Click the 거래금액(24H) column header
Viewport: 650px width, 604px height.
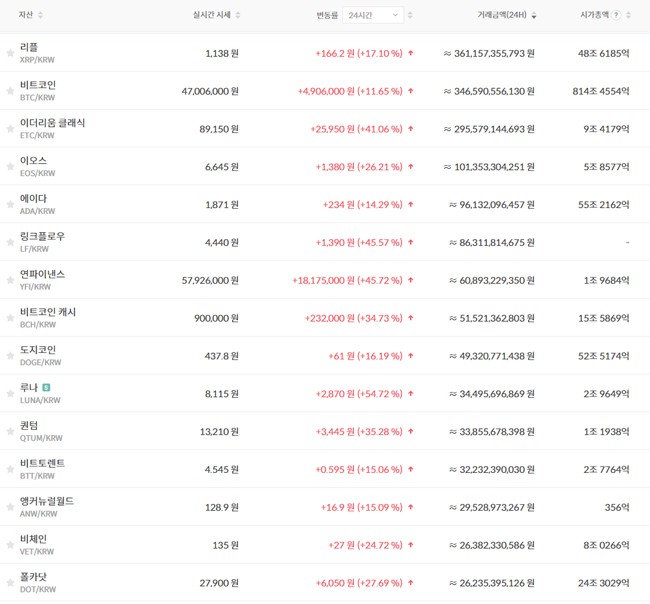point(502,15)
